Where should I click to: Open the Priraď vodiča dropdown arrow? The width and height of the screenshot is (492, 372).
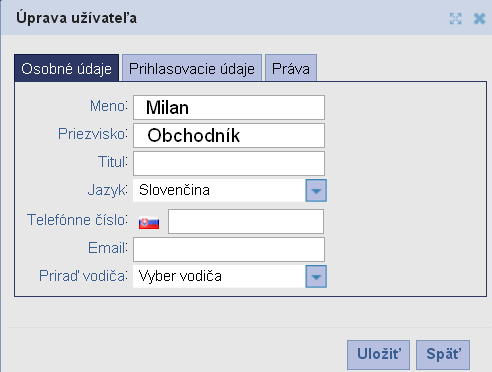pyautogui.click(x=316, y=276)
